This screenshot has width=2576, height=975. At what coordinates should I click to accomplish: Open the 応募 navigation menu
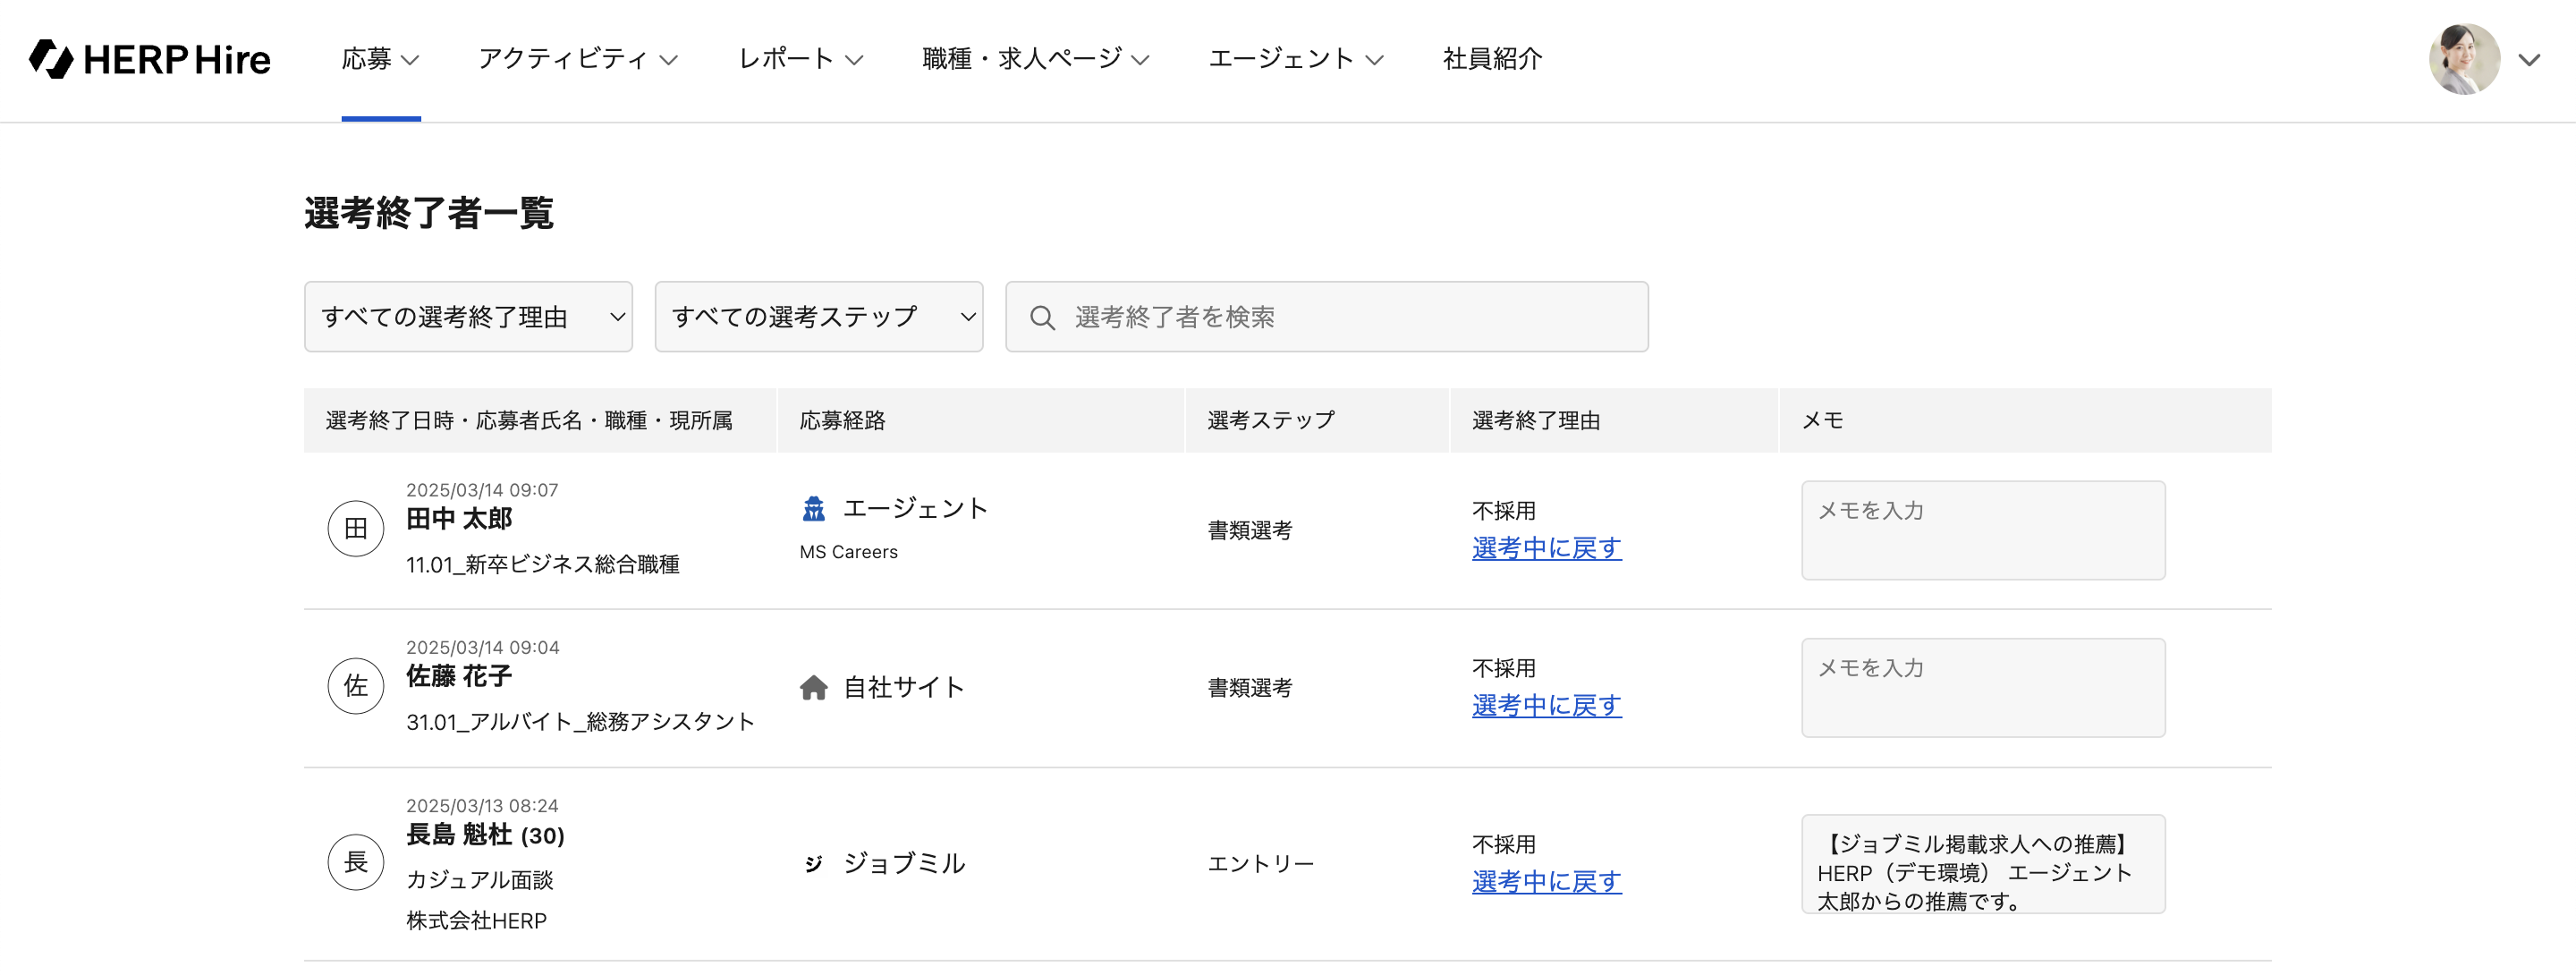coord(380,59)
